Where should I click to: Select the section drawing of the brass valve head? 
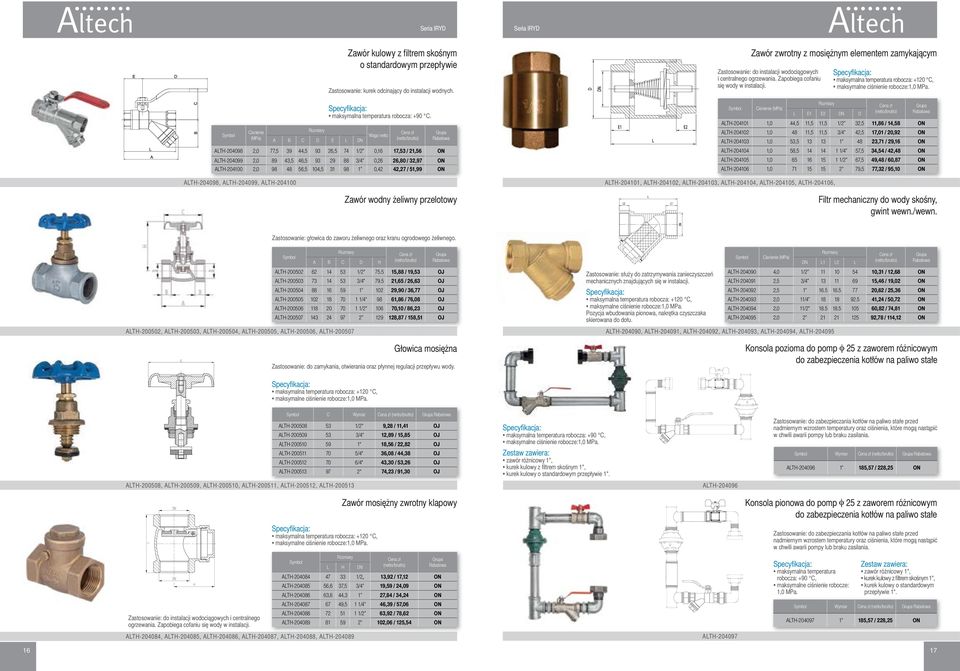click(x=181, y=410)
